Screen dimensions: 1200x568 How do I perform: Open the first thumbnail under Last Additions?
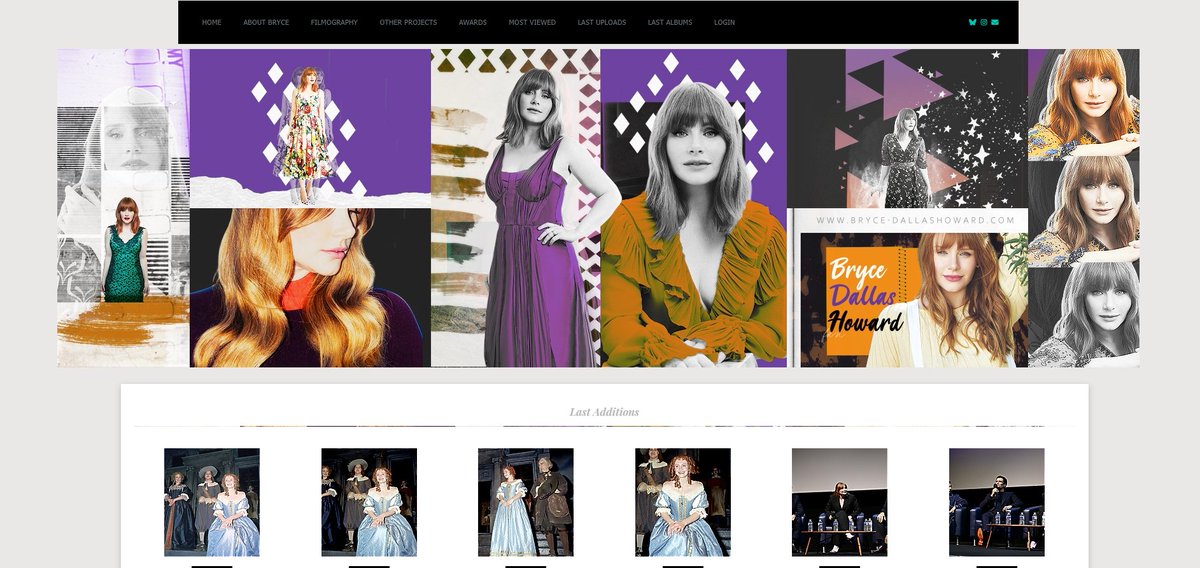(212, 502)
